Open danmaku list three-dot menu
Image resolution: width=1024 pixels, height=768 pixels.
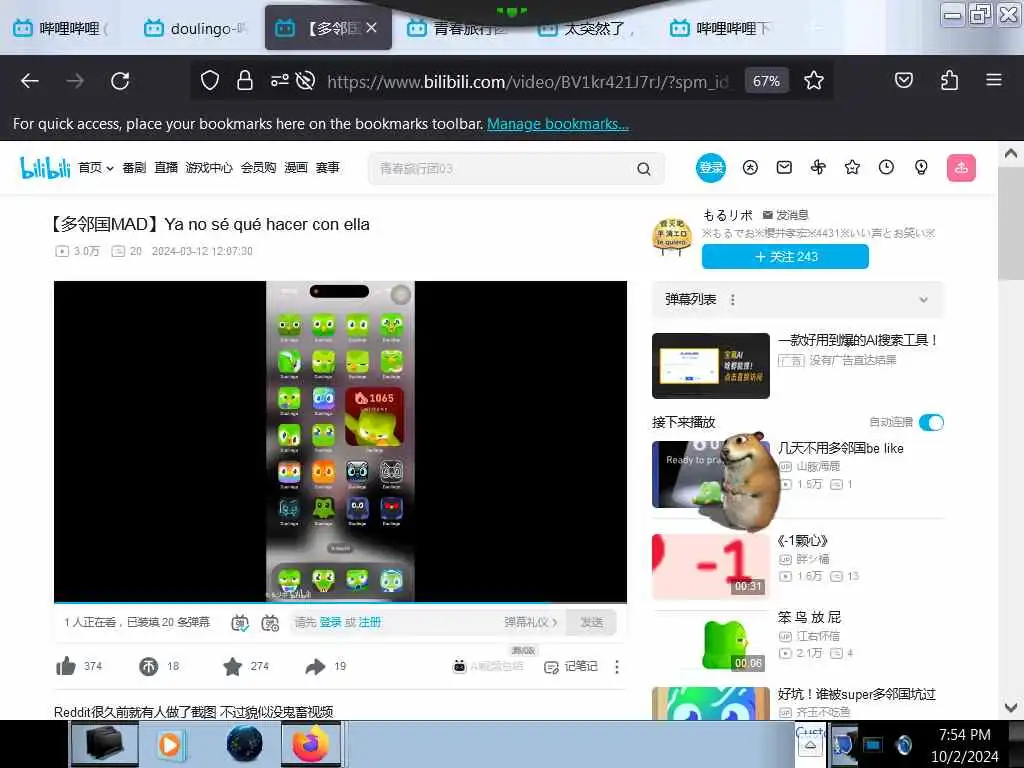pyautogui.click(x=733, y=300)
